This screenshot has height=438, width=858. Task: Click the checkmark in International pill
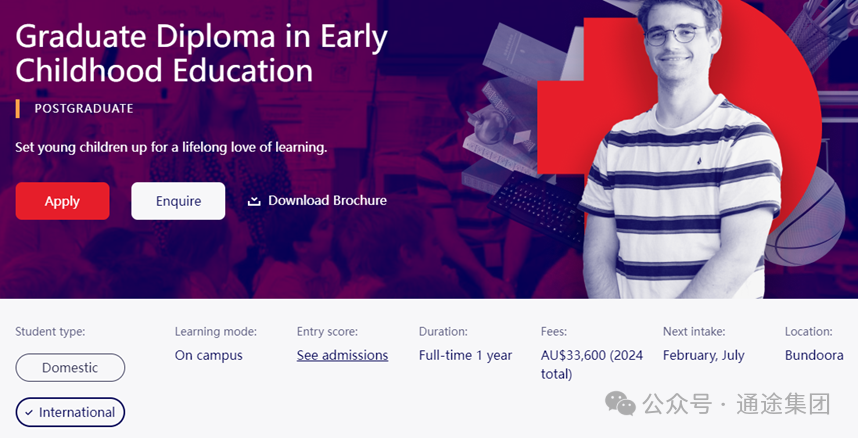coord(30,413)
